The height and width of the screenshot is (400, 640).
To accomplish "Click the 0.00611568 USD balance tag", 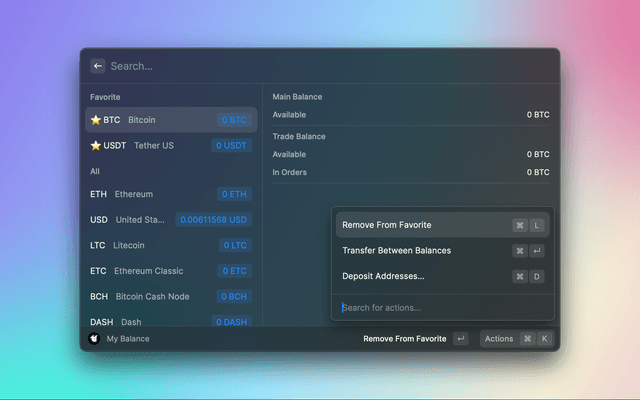I will 212,220.
